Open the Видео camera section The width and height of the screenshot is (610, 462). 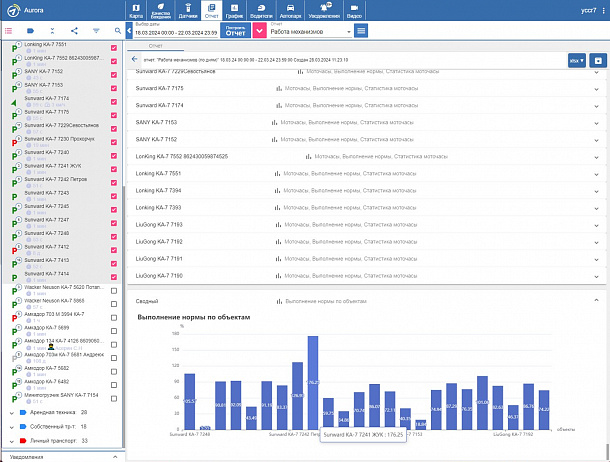coord(354,10)
